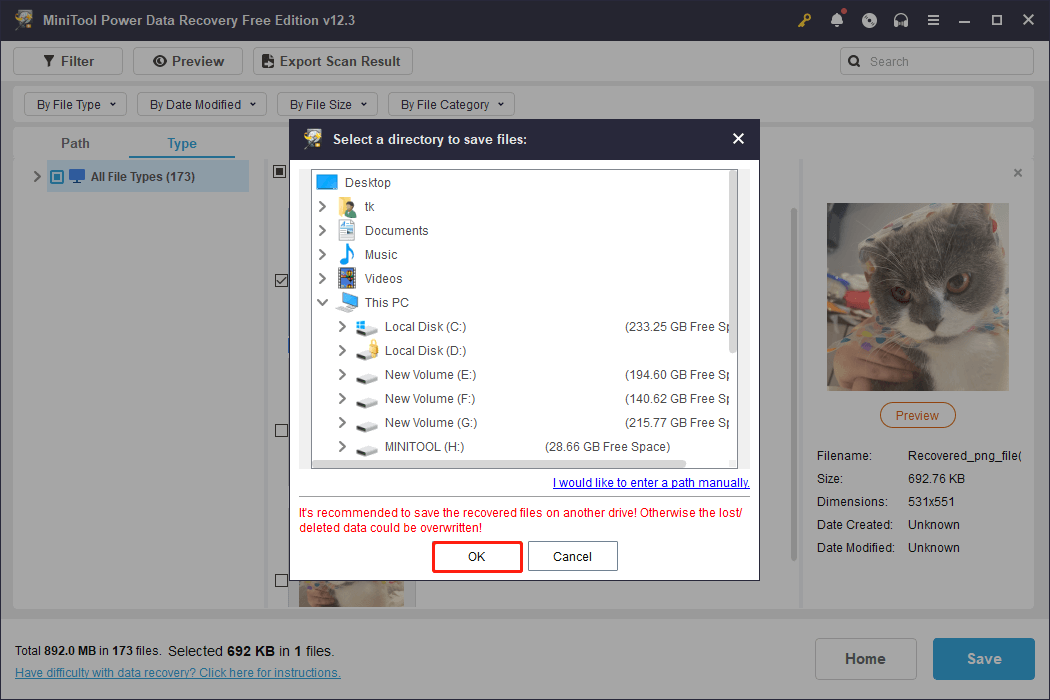The image size is (1050, 700).
Task: Expand the Videos folder
Action: click(322, 279)
